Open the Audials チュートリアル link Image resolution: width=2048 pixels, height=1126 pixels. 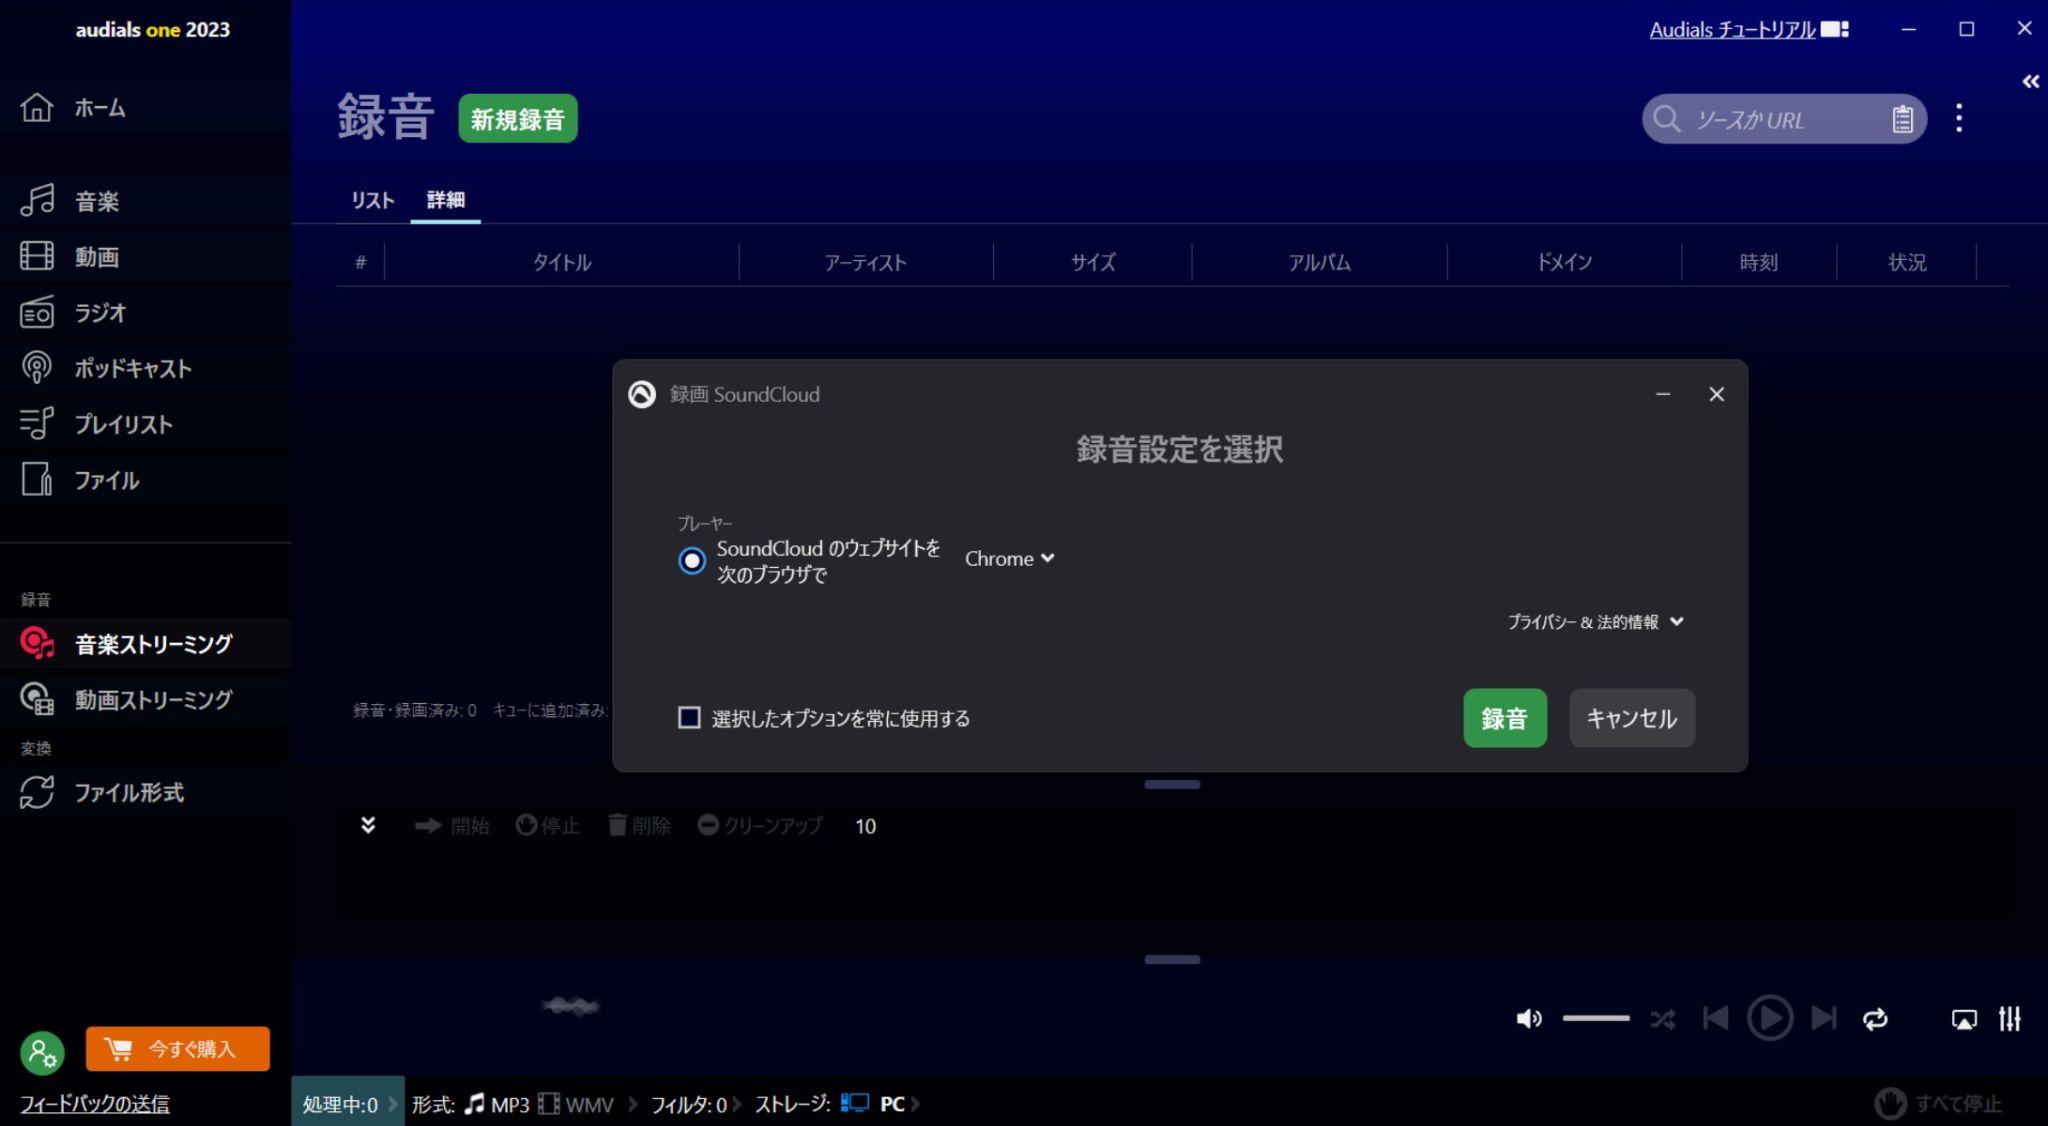click(1732, 30)
